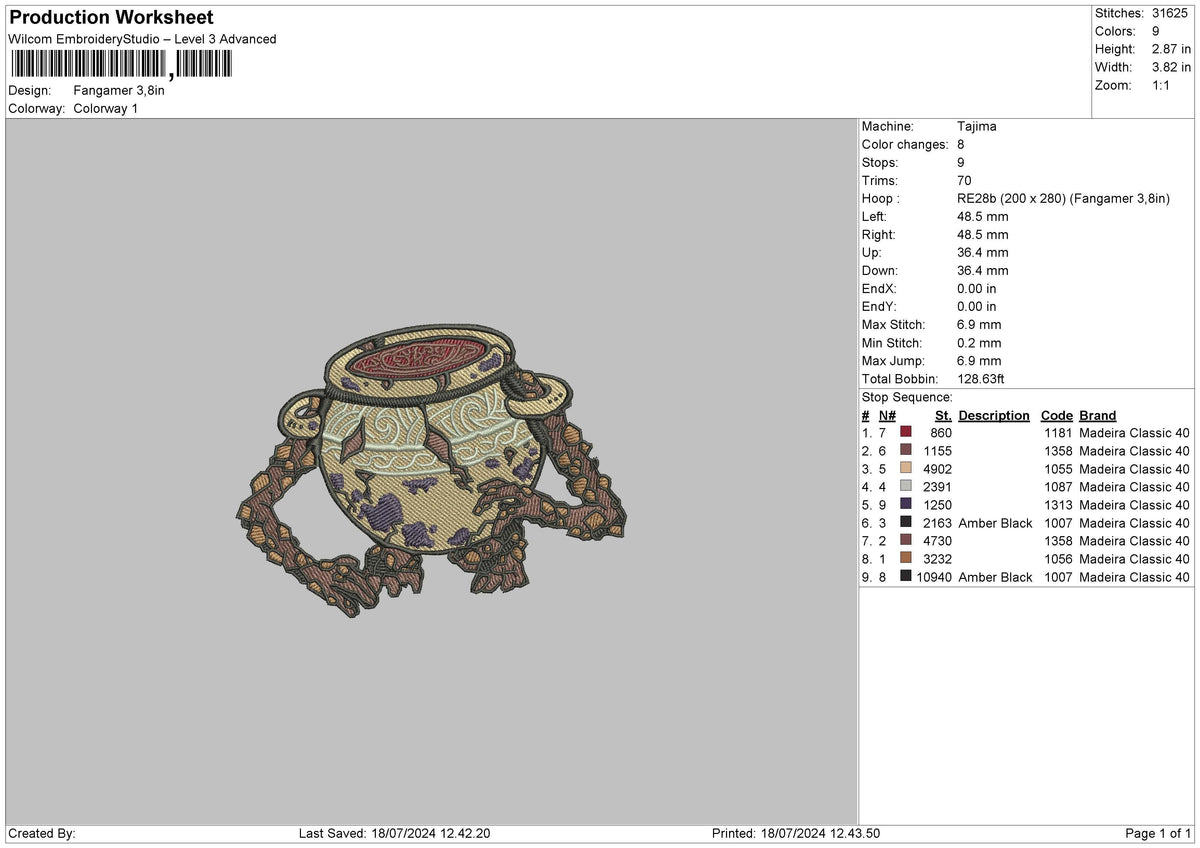Image resolution: width=1200 pixels, height=848 pixels.
Task: Click the 'Colorway 1' value
Action: 106,108
